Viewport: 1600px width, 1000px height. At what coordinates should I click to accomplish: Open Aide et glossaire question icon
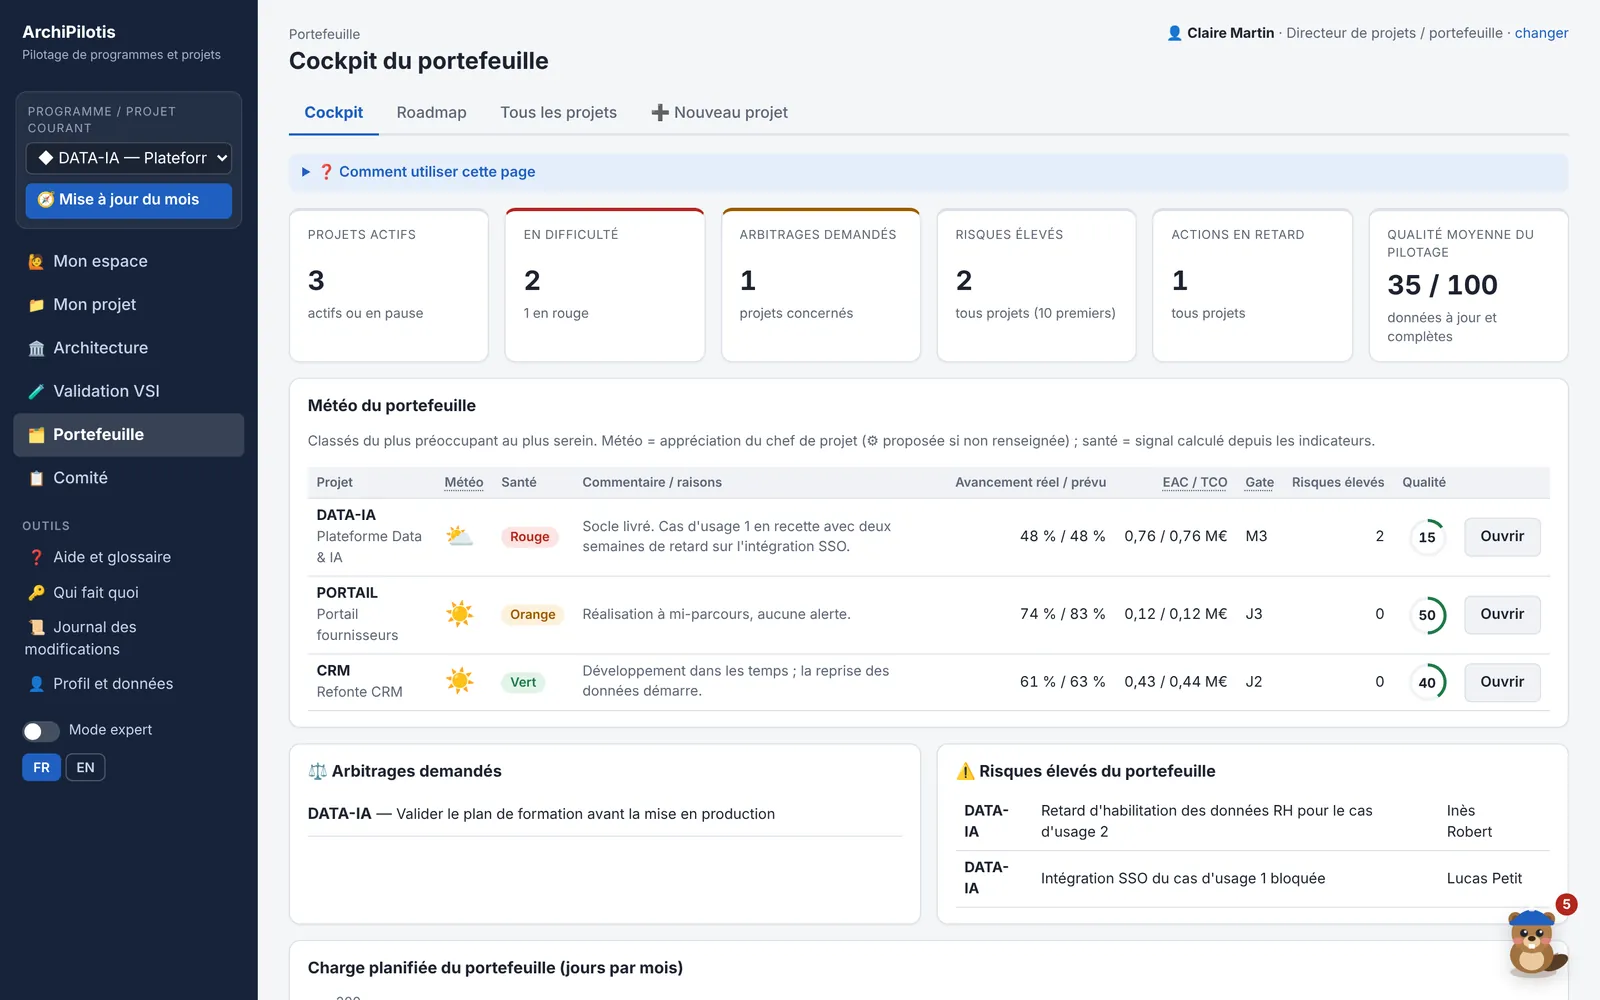pyautogui.click(x=36, y=558)
